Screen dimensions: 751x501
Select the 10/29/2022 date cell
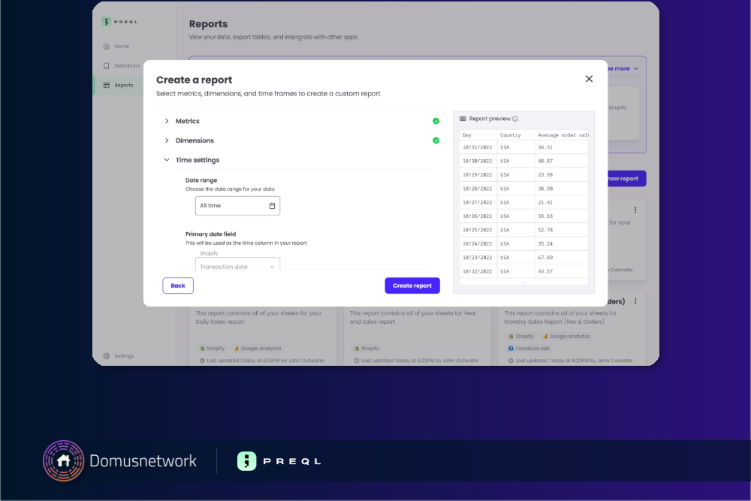(477, 175)
